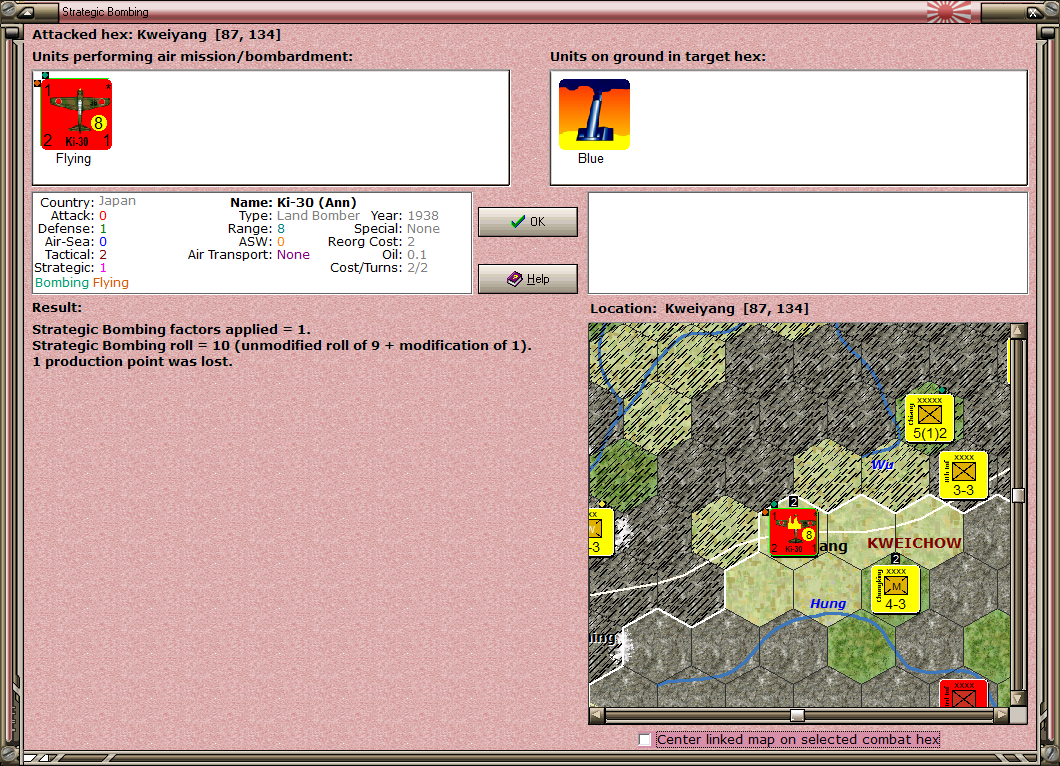1060x766 pixels.
Task: Click the Japanese rising sun flag icon
Action: [x=948, y=12]
